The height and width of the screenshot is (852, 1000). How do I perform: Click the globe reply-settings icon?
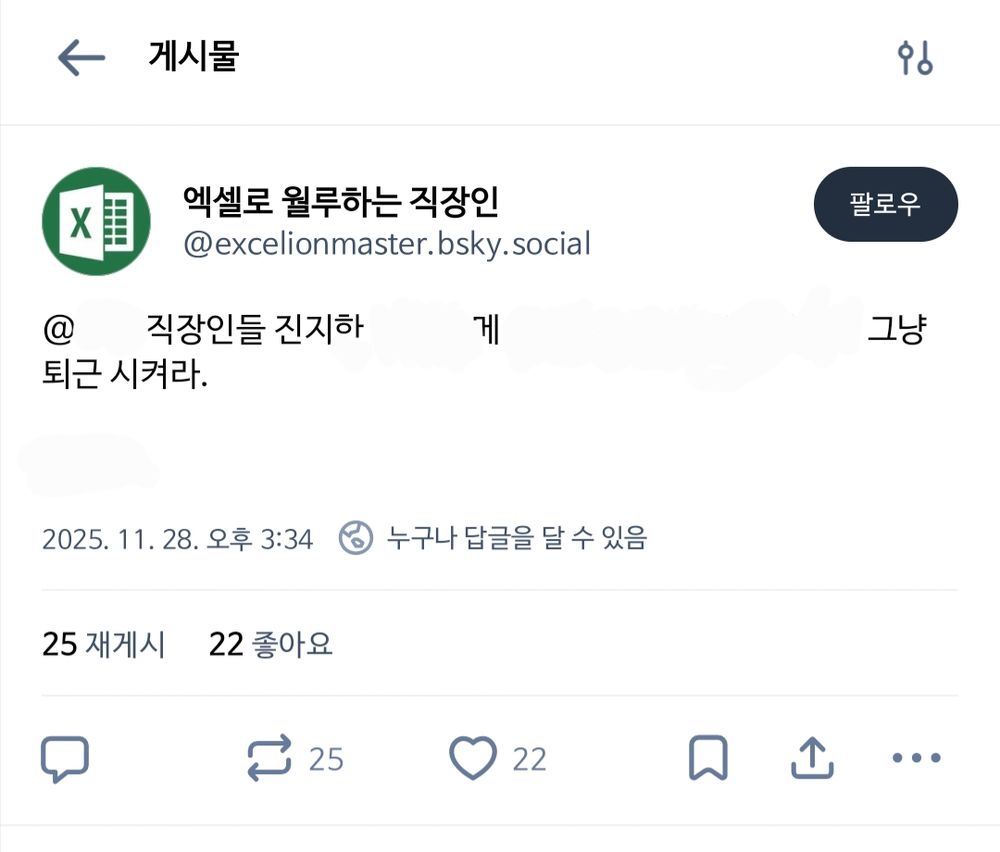[x=355, y=538]
